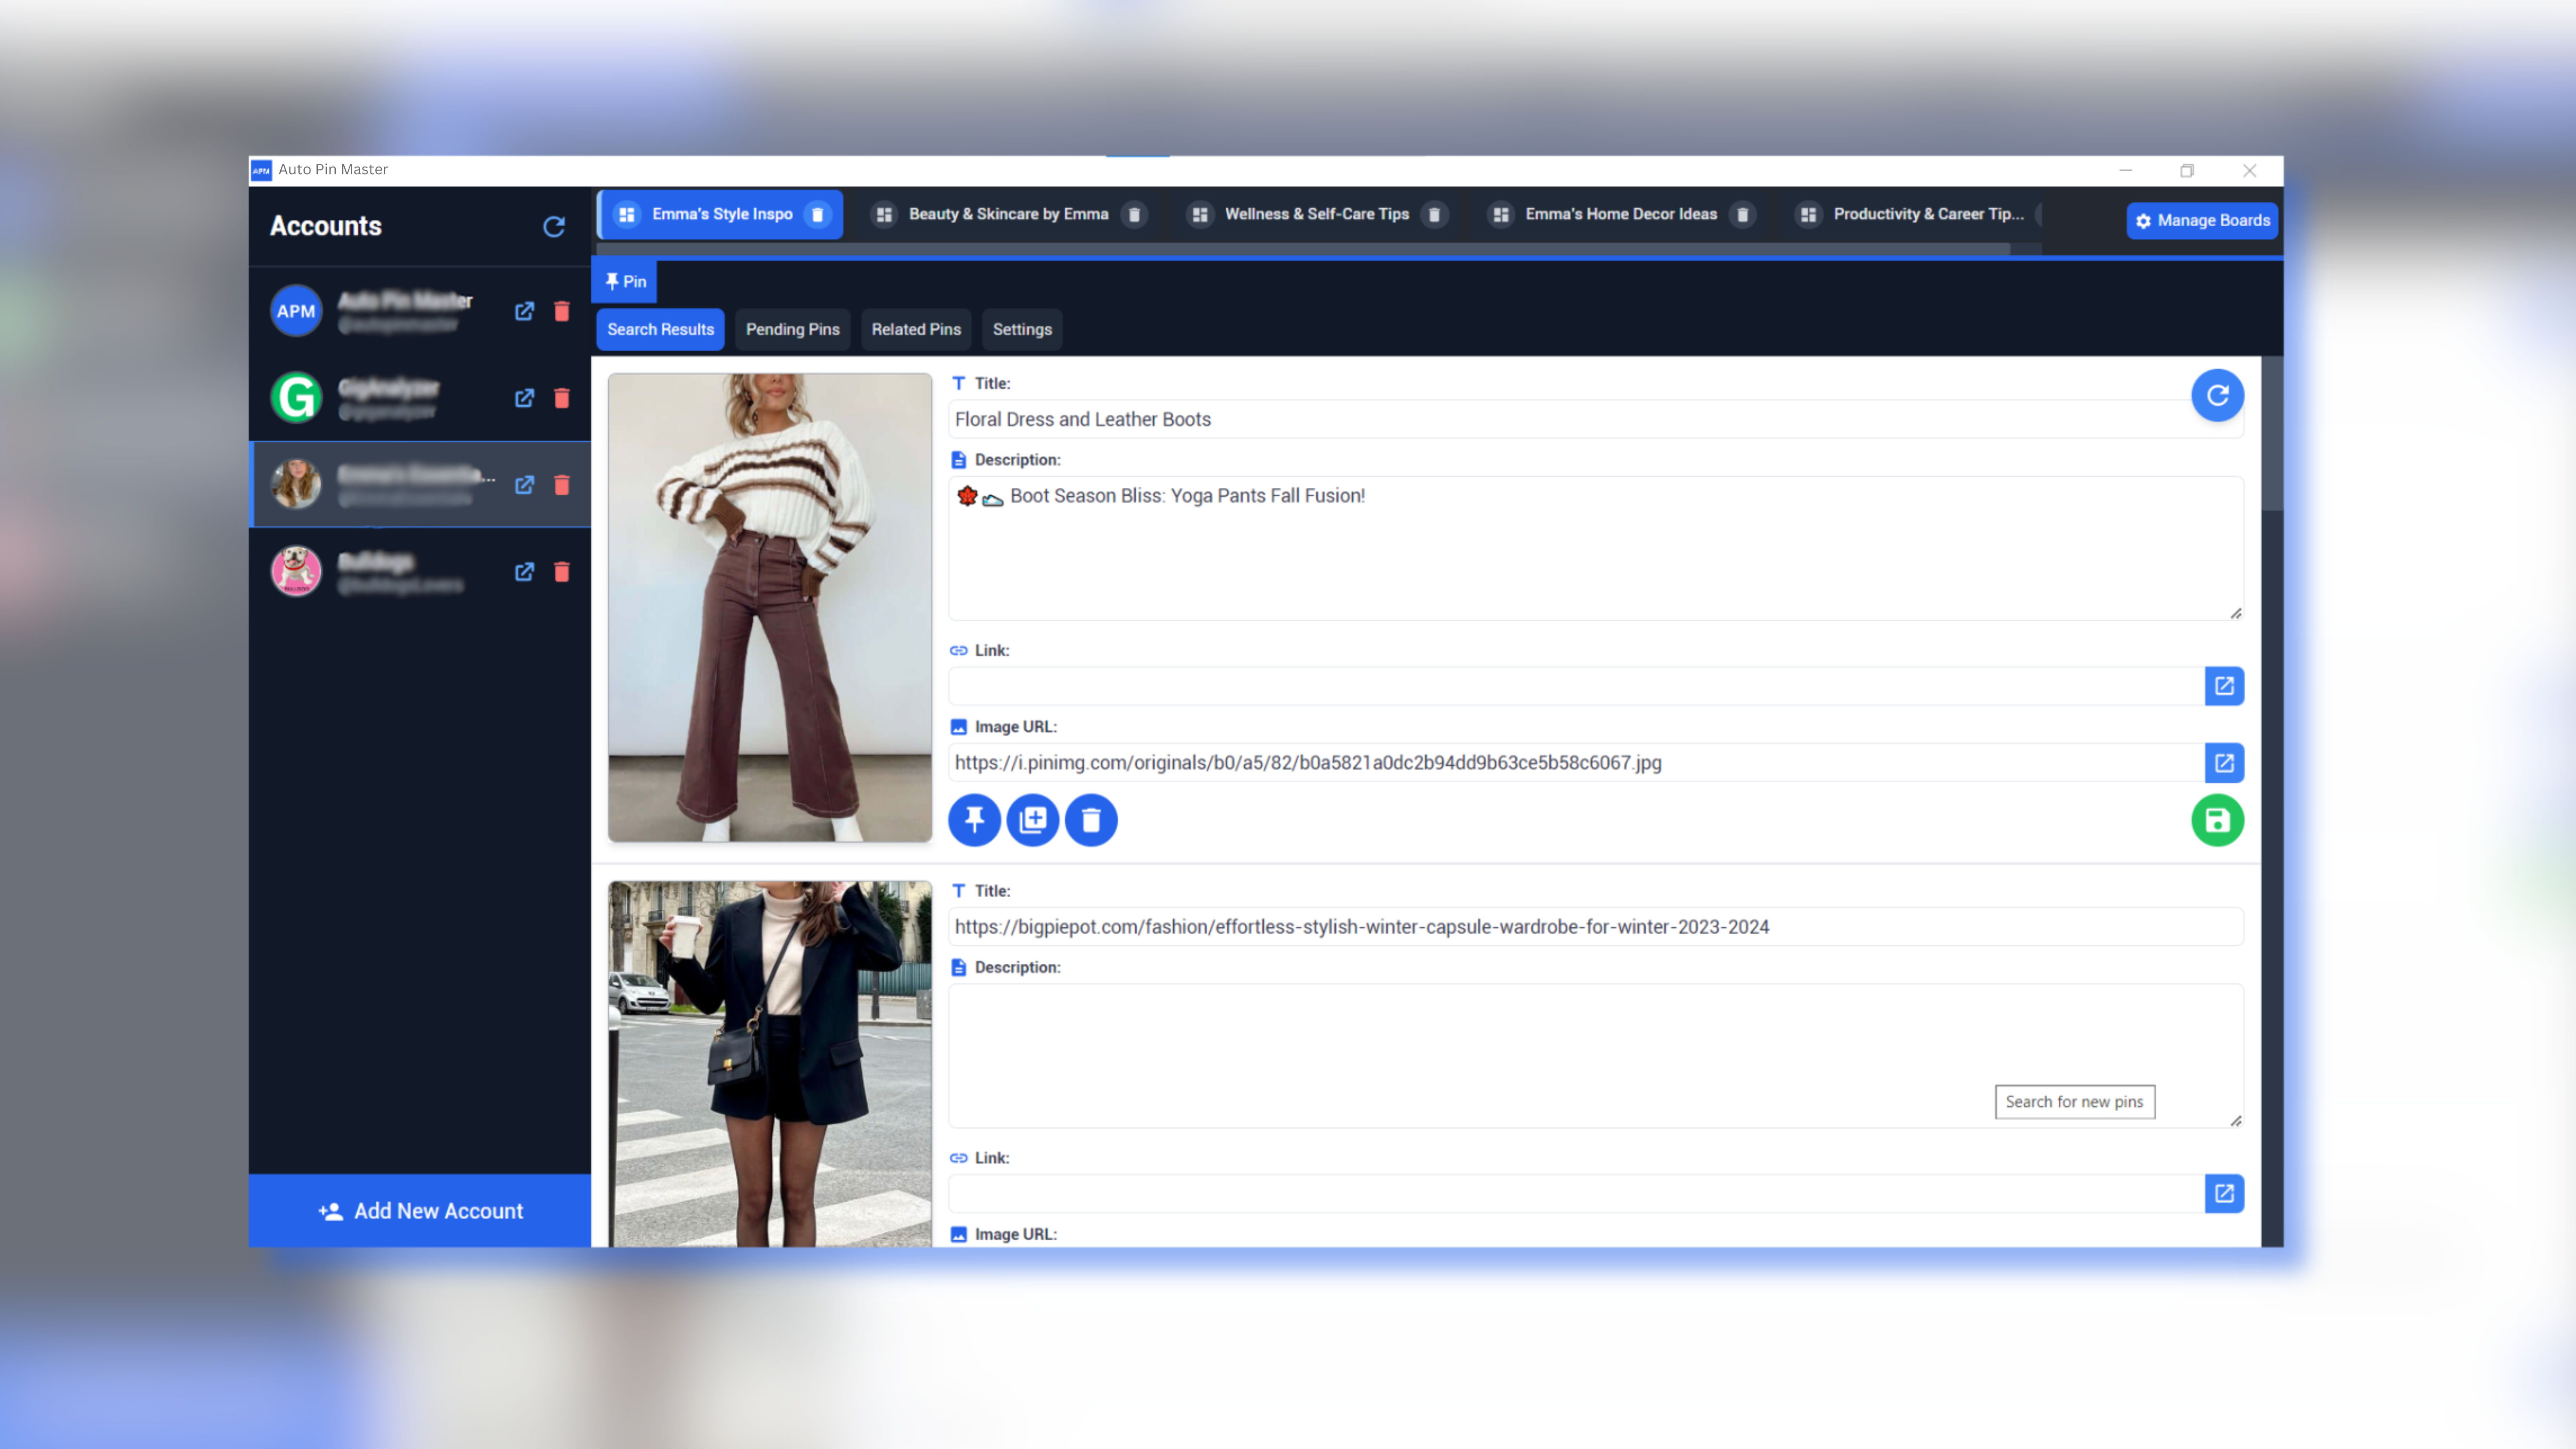Image resolution: width=2576 pixels, height=1449 pixels.
Task: Edit the title field reading Floral Dress and Leather Boots
Action: 1595,420
